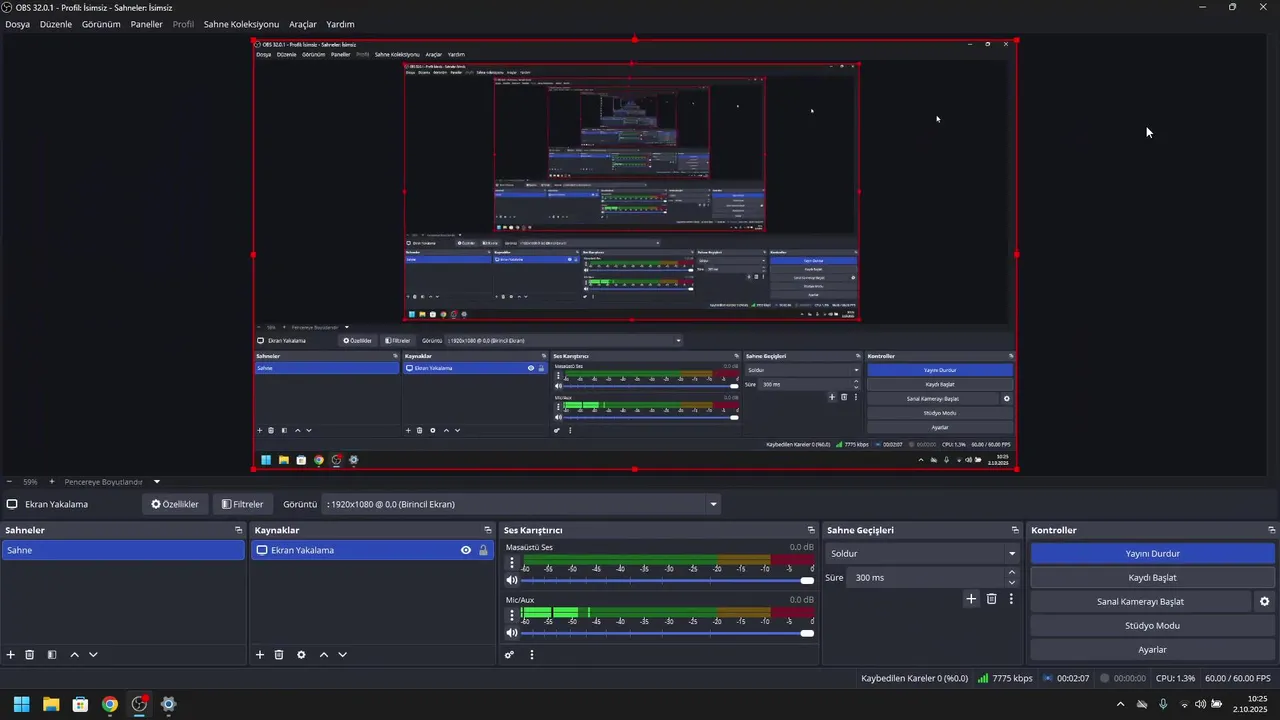Open the Dosya menu
Image resolution: width=1280 pixels, height=720 pixels.
pyautogui.click(x=17, y=24)
